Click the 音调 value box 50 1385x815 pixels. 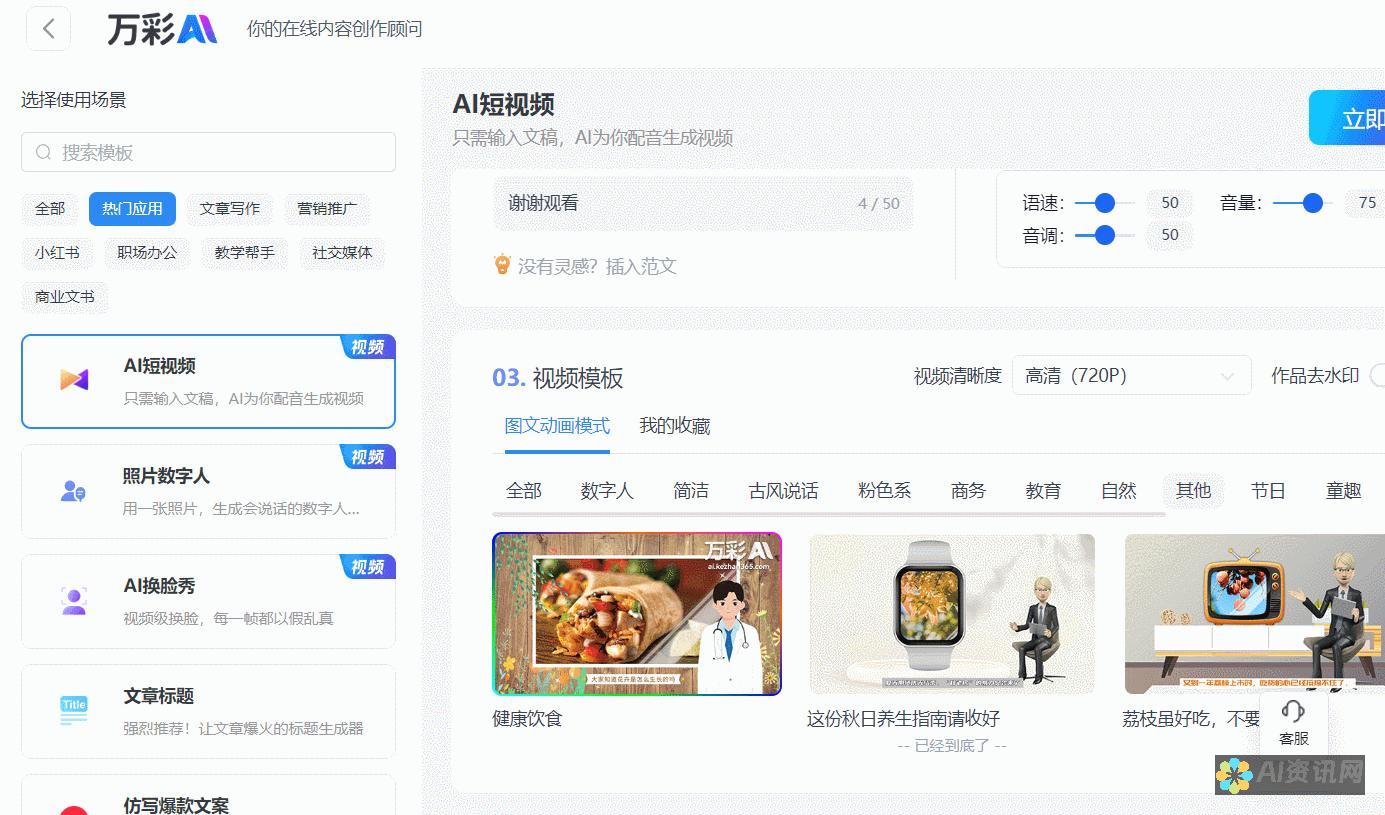pyautogui.click(x=1170, y=235)
